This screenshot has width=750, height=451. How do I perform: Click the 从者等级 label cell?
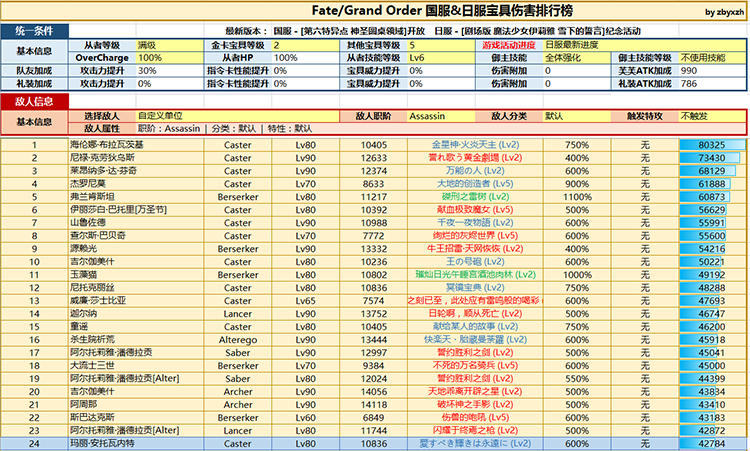pos(102,45)
